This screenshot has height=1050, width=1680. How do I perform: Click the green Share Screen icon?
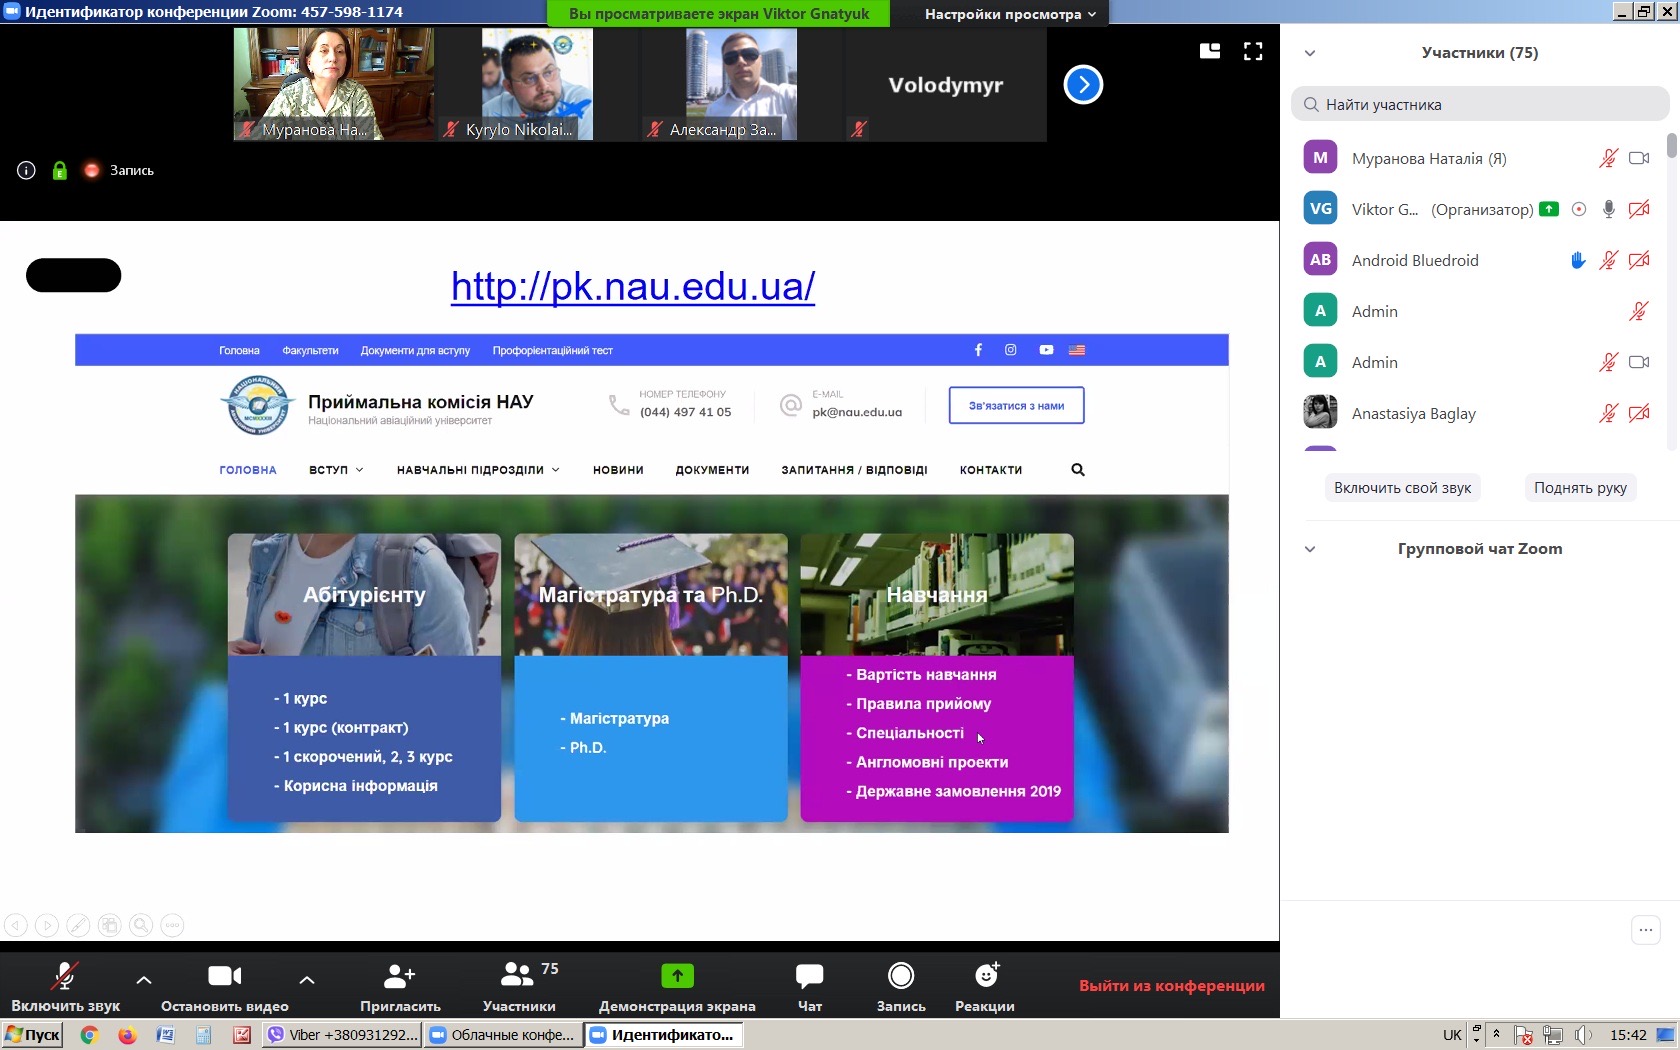tap(677, 975)
